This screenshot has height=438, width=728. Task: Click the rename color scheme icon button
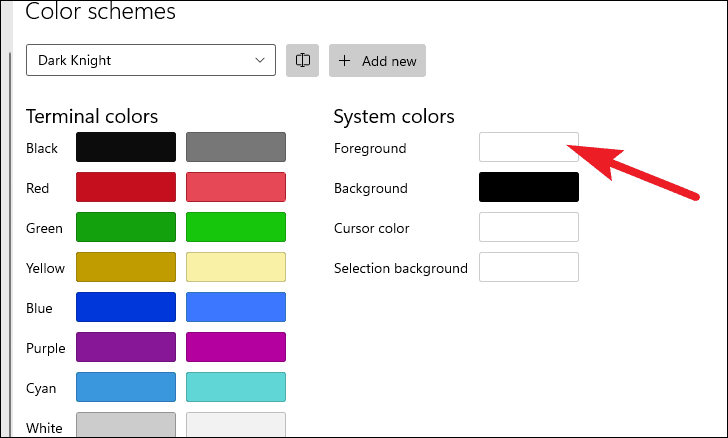(x=302, y=60)
